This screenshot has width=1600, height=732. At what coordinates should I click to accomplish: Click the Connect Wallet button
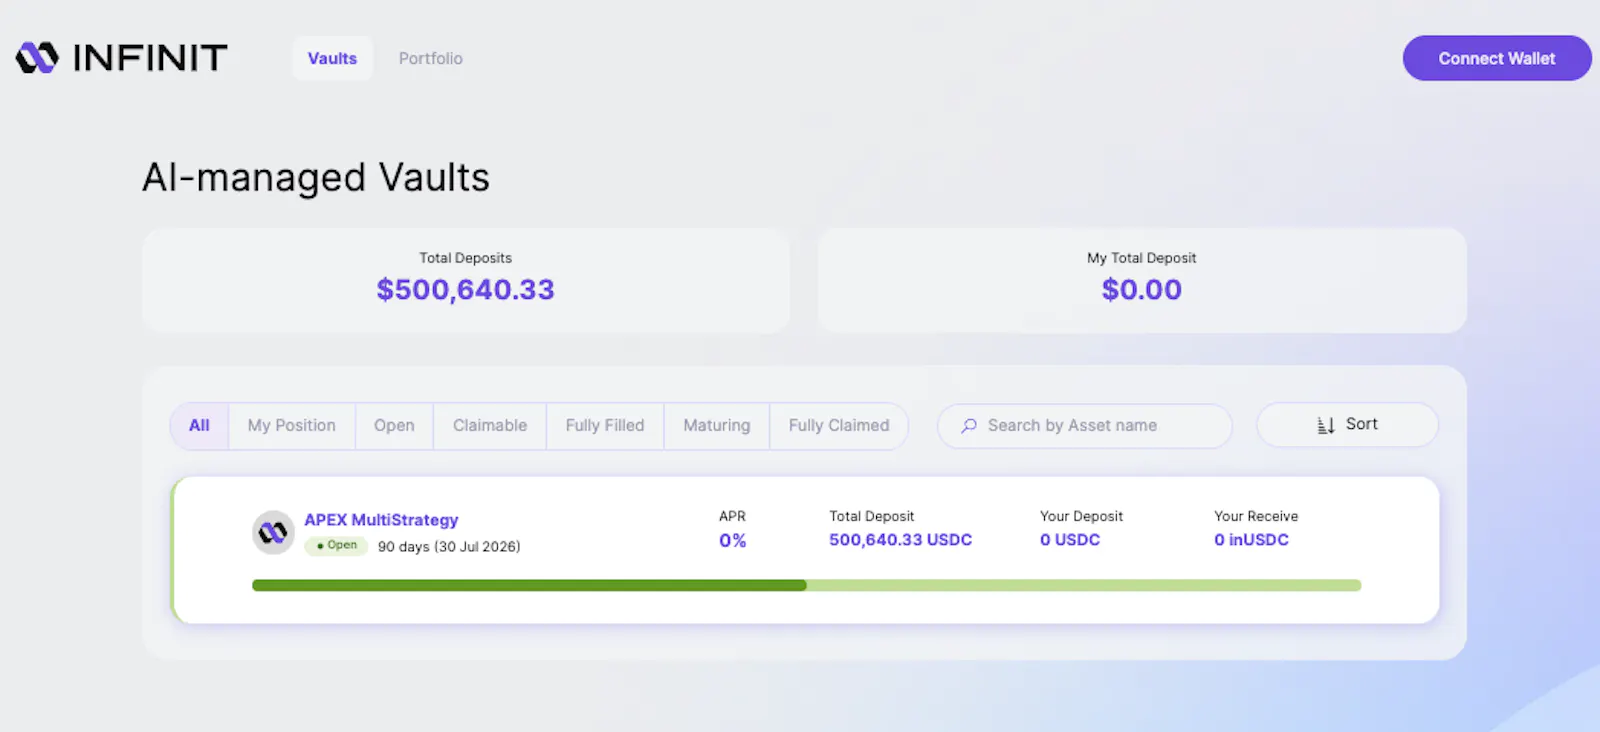click(x=1497, y=58)
